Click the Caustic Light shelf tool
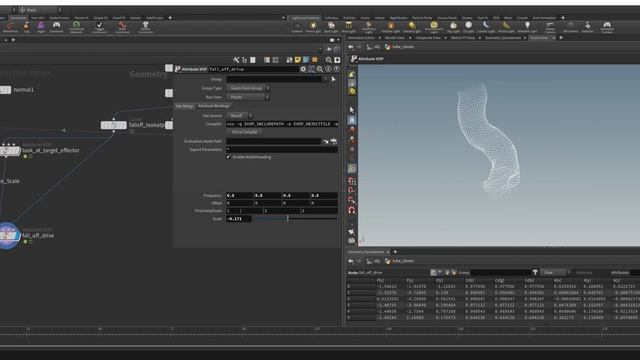The image size is (640, 360). coord(486,27)
